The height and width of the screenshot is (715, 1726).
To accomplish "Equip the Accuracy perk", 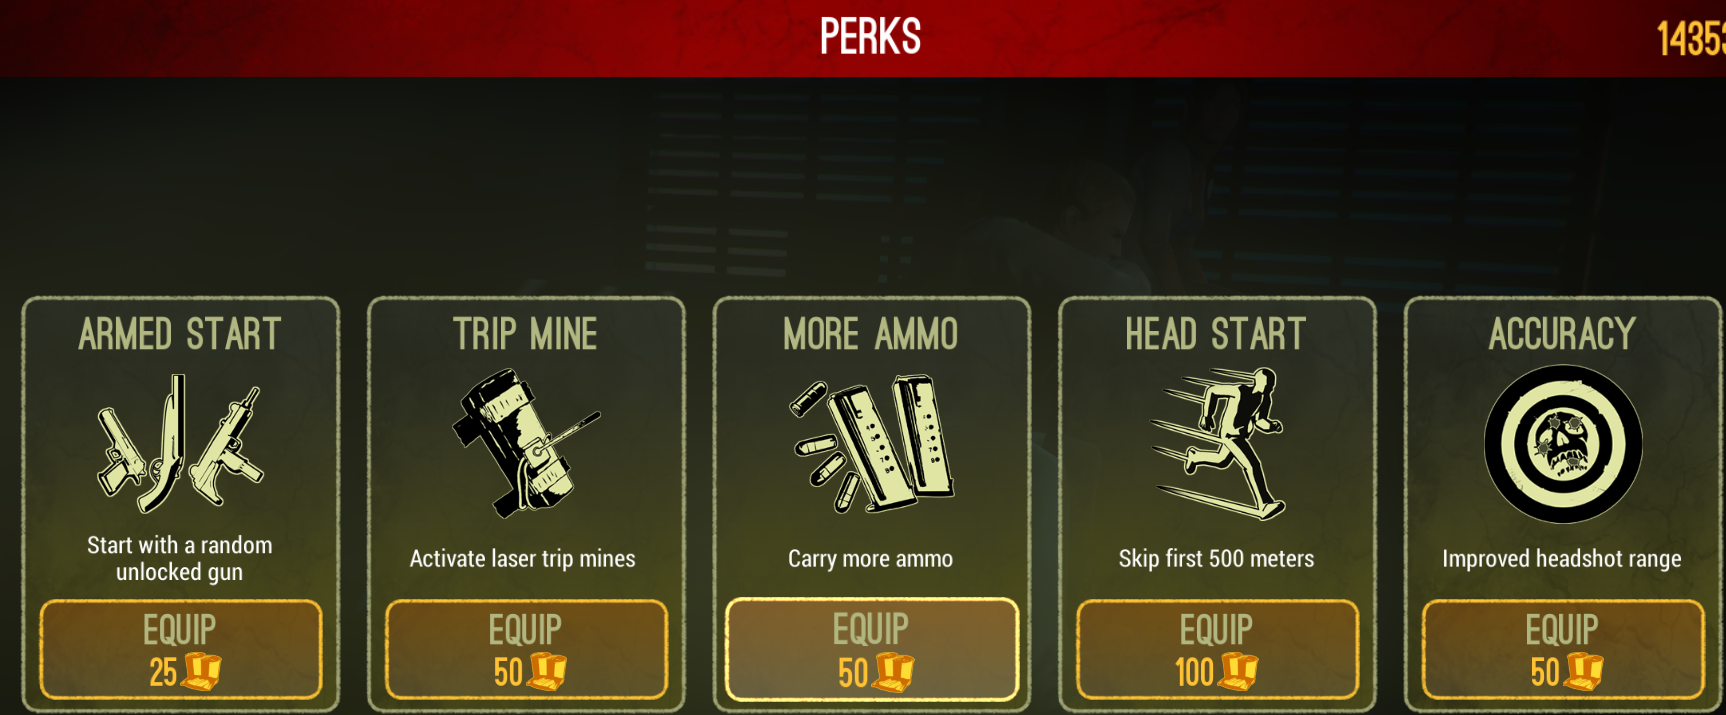I will point(1563,649).
